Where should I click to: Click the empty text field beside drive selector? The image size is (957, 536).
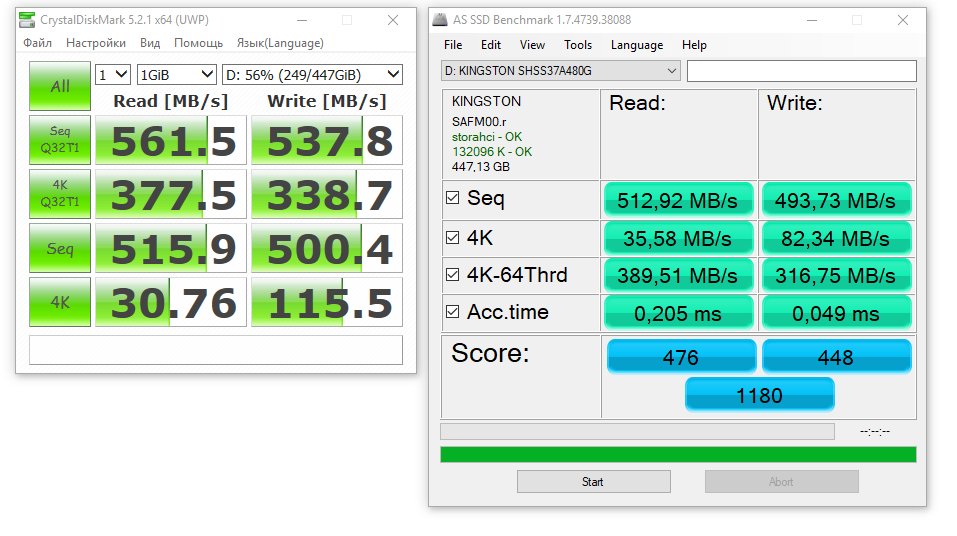click(801, 71)
